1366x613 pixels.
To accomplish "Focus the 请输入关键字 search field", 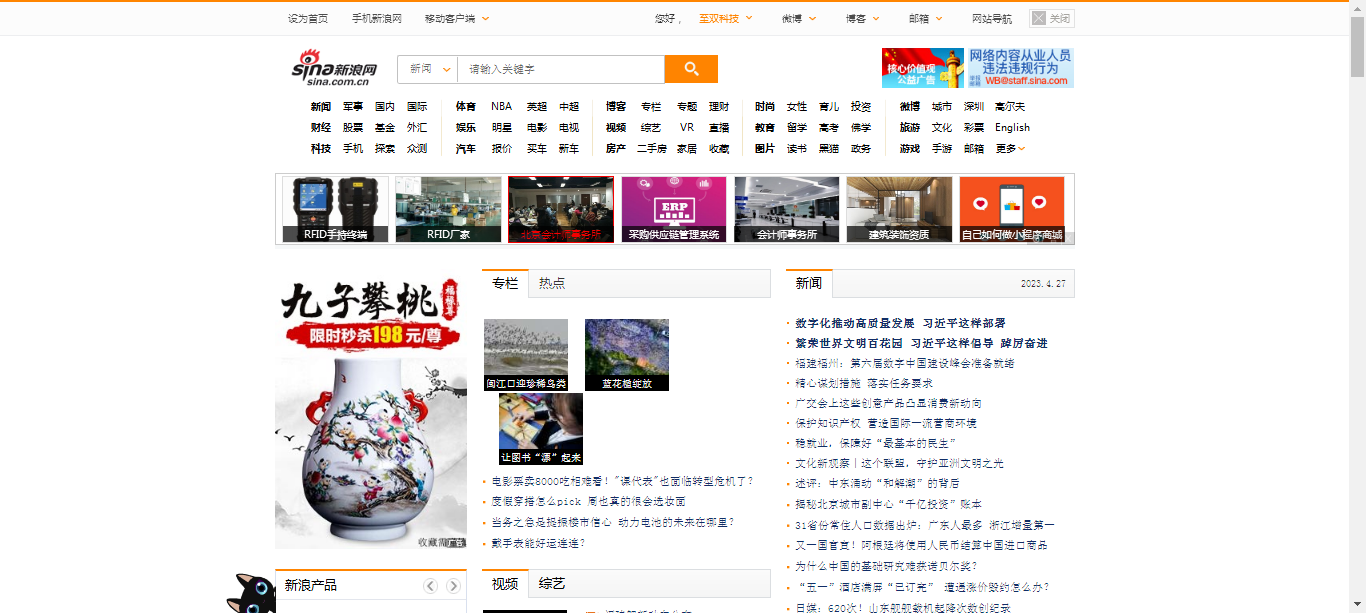I will (561, 69).
